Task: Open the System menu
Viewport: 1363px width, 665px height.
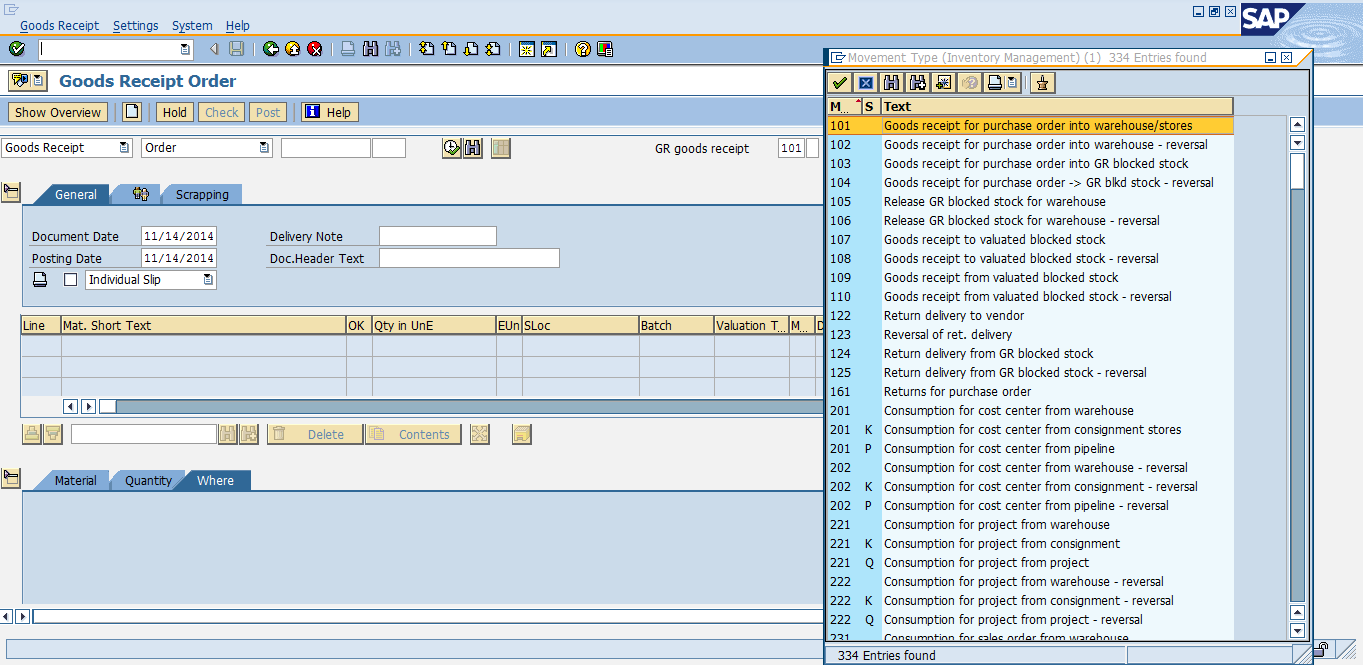Action: coord(192,25)
